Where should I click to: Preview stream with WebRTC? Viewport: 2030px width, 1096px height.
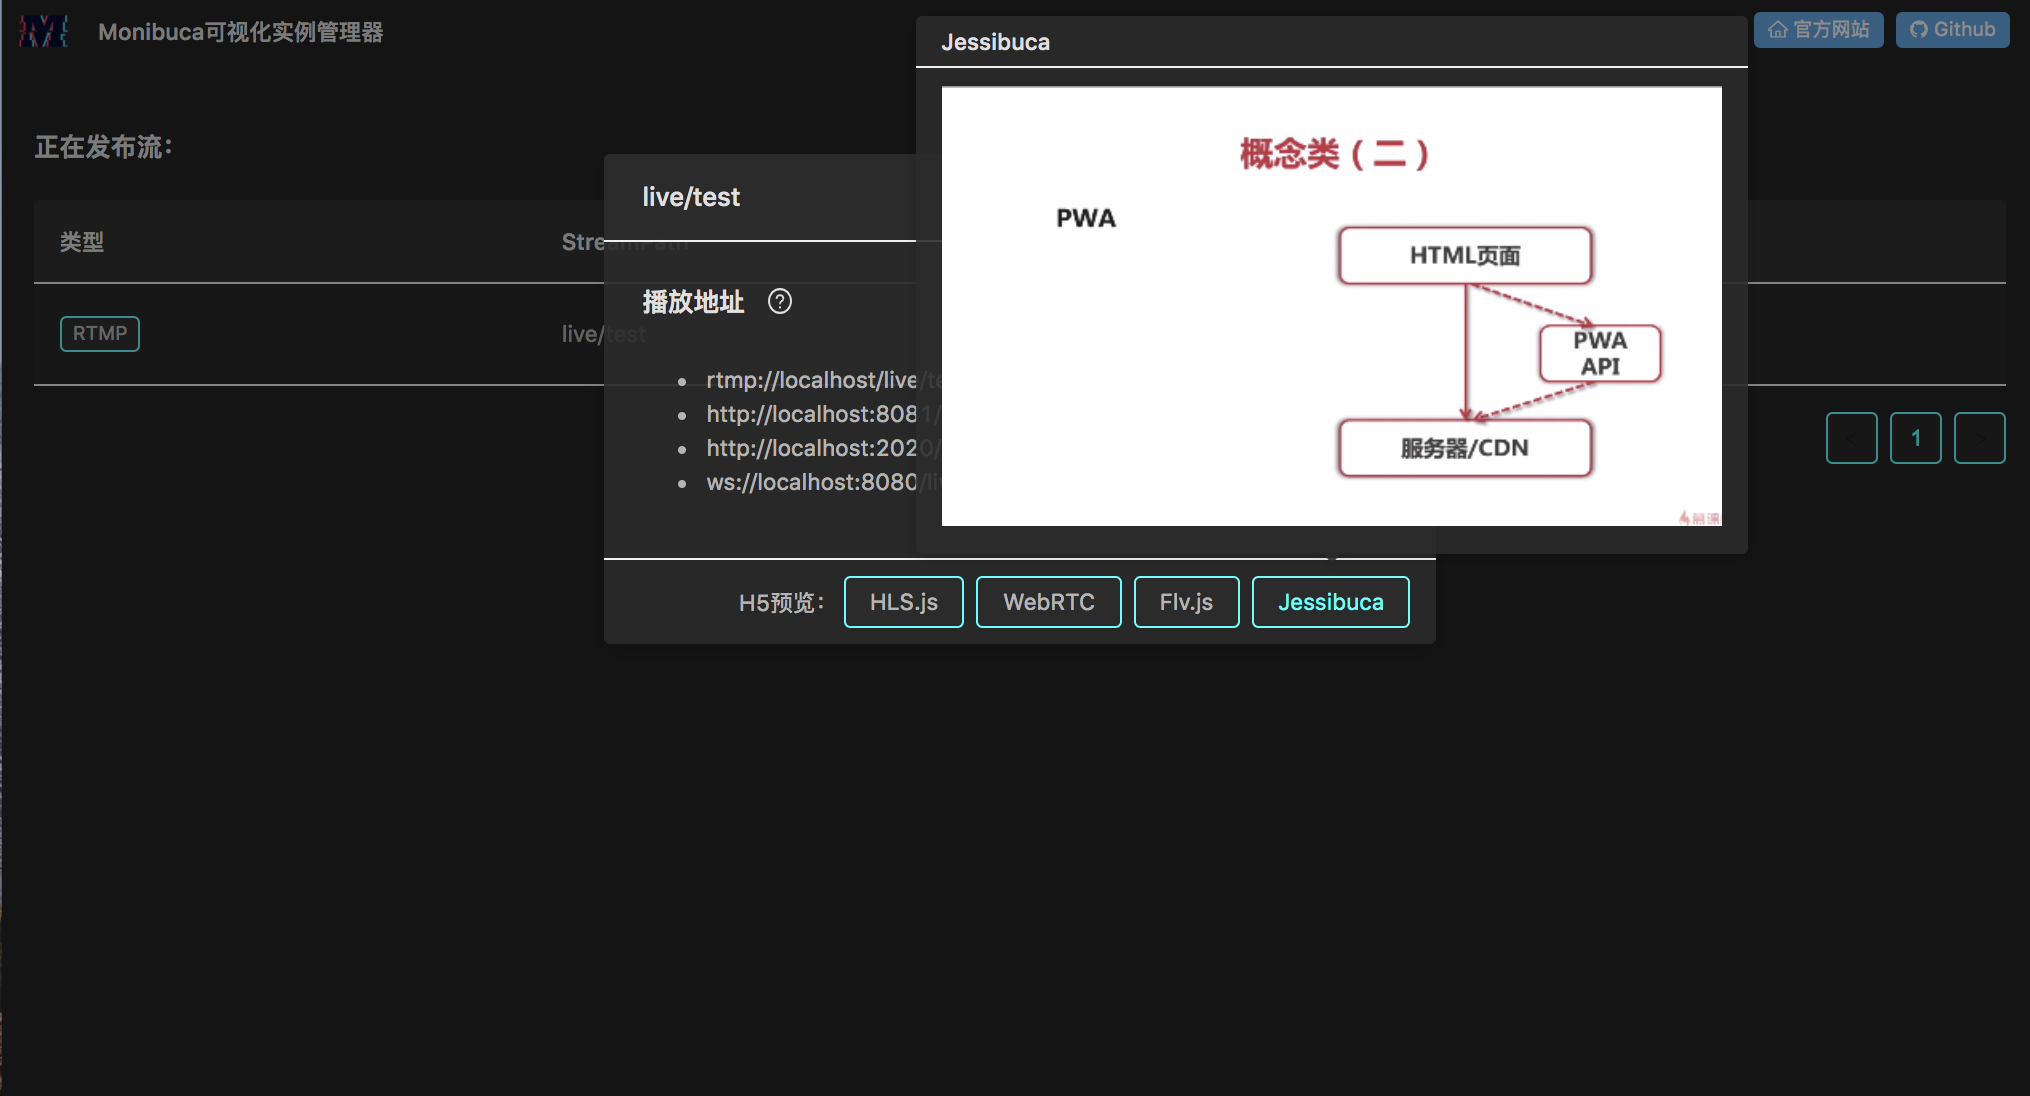(x=1048, y=602)
